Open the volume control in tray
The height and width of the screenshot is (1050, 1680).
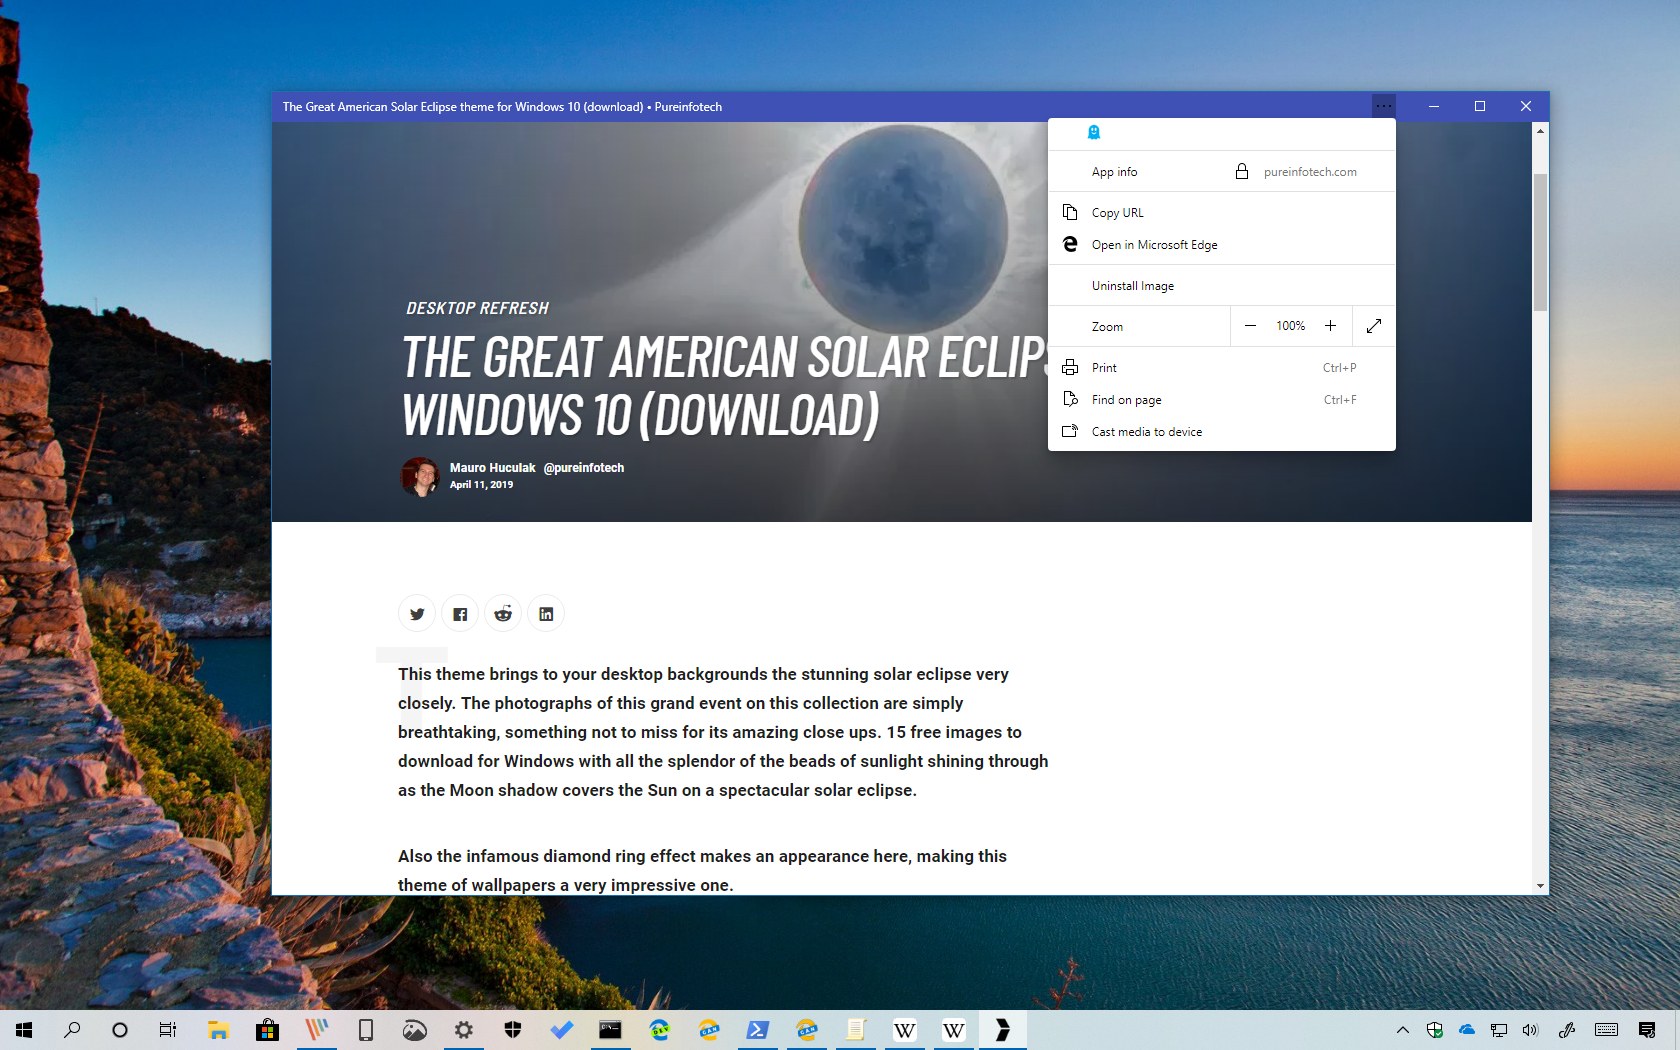click(1530, 1030)
